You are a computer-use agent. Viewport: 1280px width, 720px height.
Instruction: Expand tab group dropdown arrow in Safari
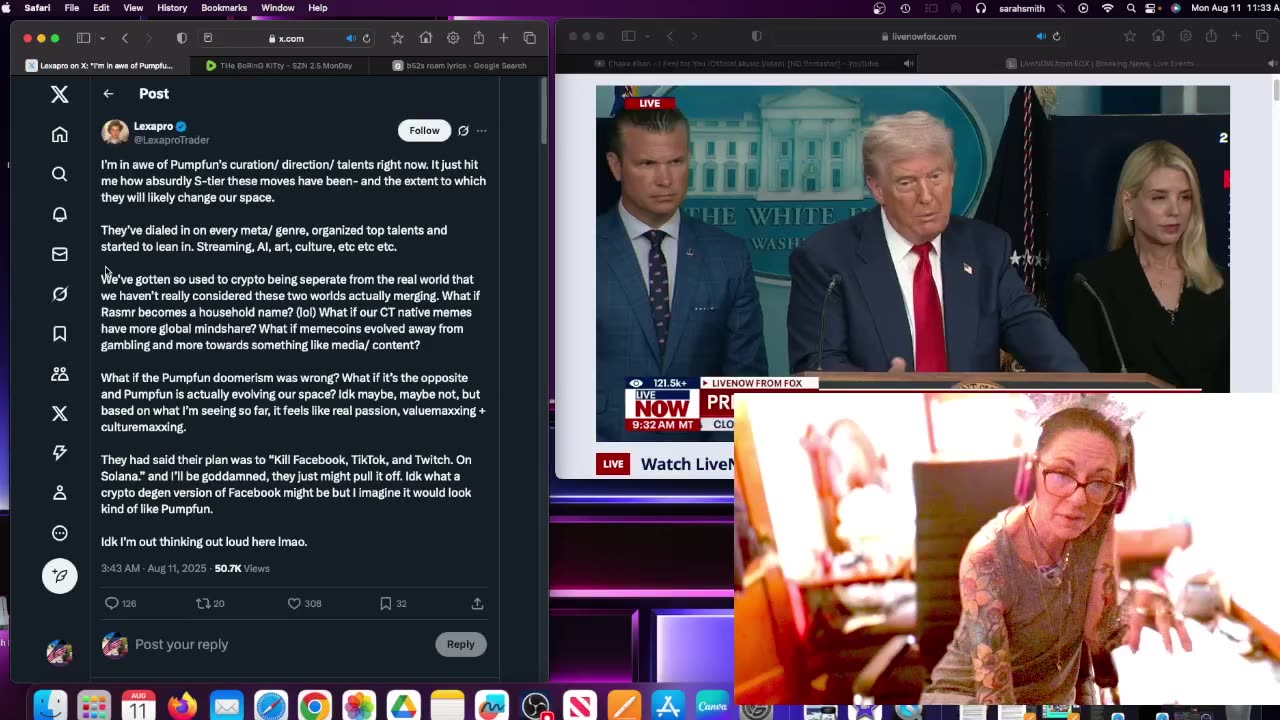102,38
